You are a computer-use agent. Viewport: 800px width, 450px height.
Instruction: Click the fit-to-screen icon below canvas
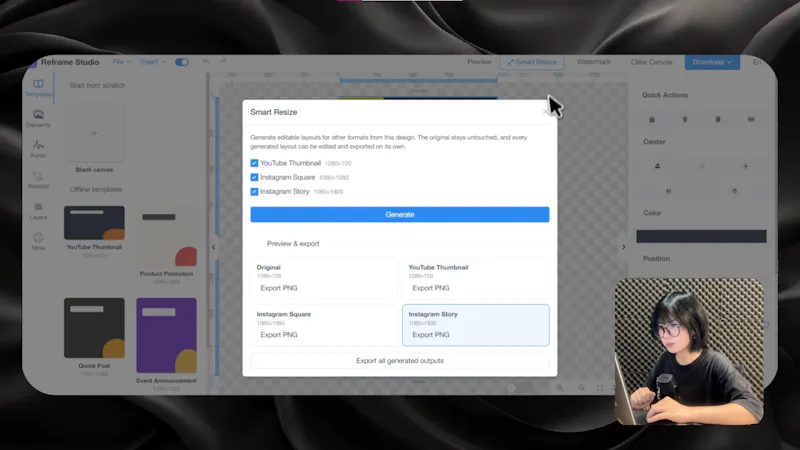[x=600, y=388]
